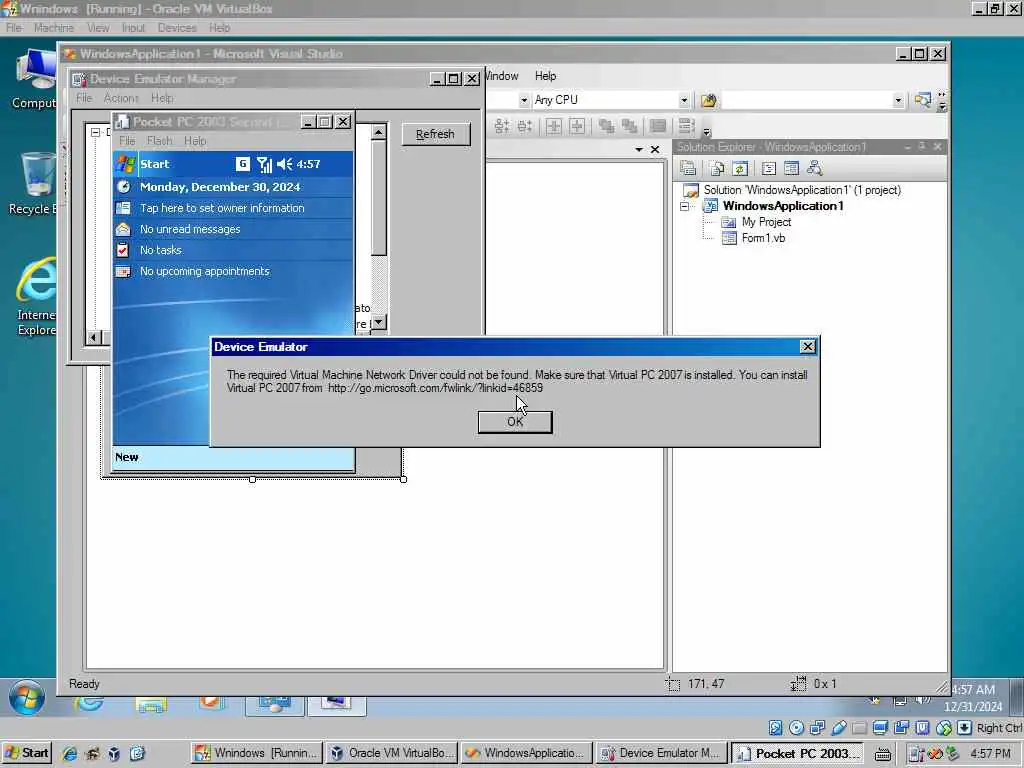Screen dimensions: 1024x768
Task: Open the emulator Help menu
Action: (x=195, y=141)
